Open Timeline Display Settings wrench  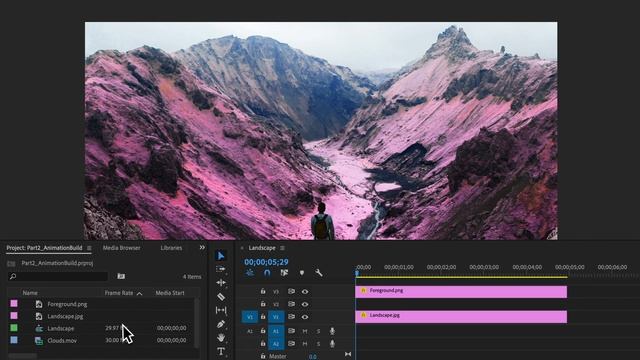click(319, 273)
